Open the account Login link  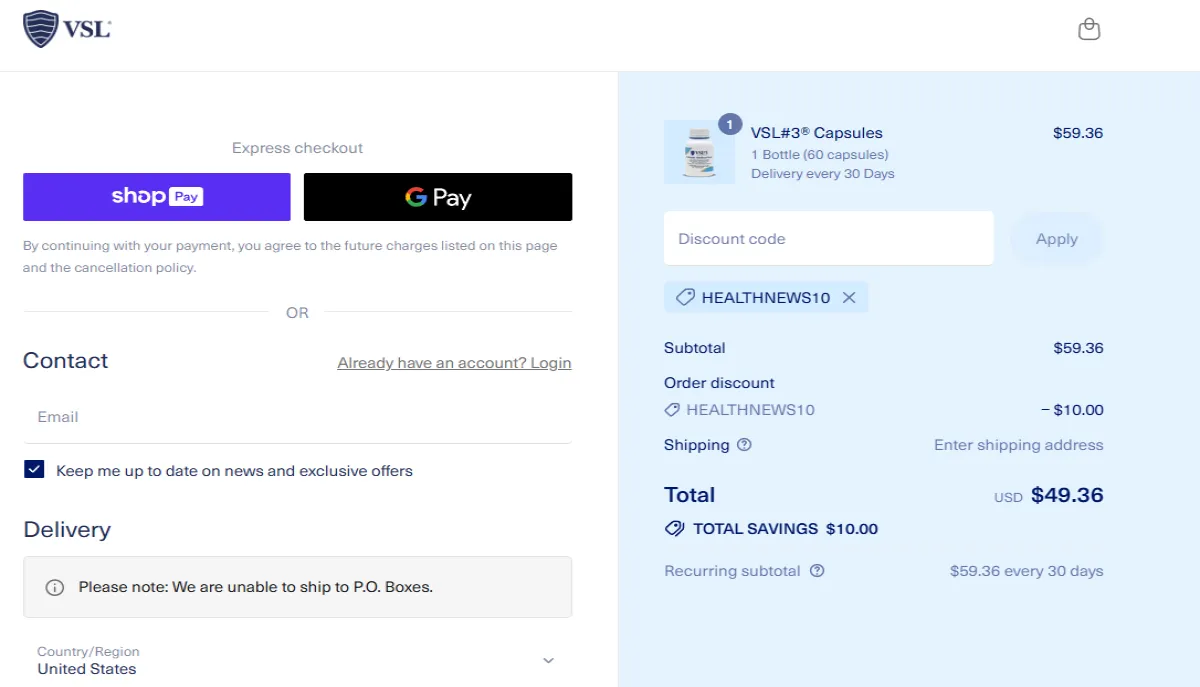[x=454, y=362]
